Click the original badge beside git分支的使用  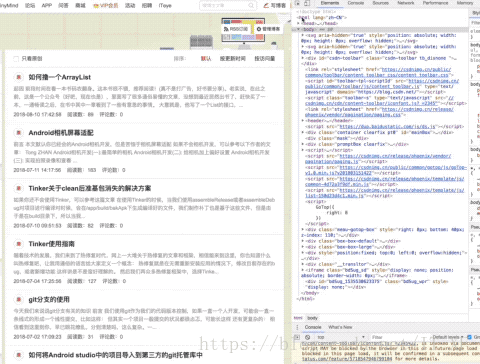click(x=19, y=300)
